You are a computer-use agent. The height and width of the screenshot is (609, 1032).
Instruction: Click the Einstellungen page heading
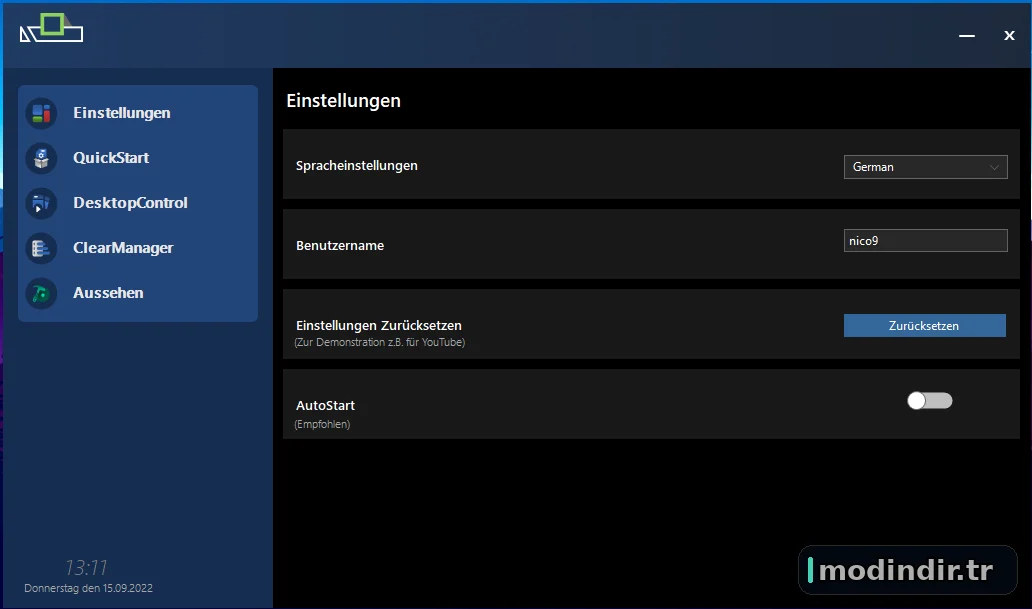(344, 101)
